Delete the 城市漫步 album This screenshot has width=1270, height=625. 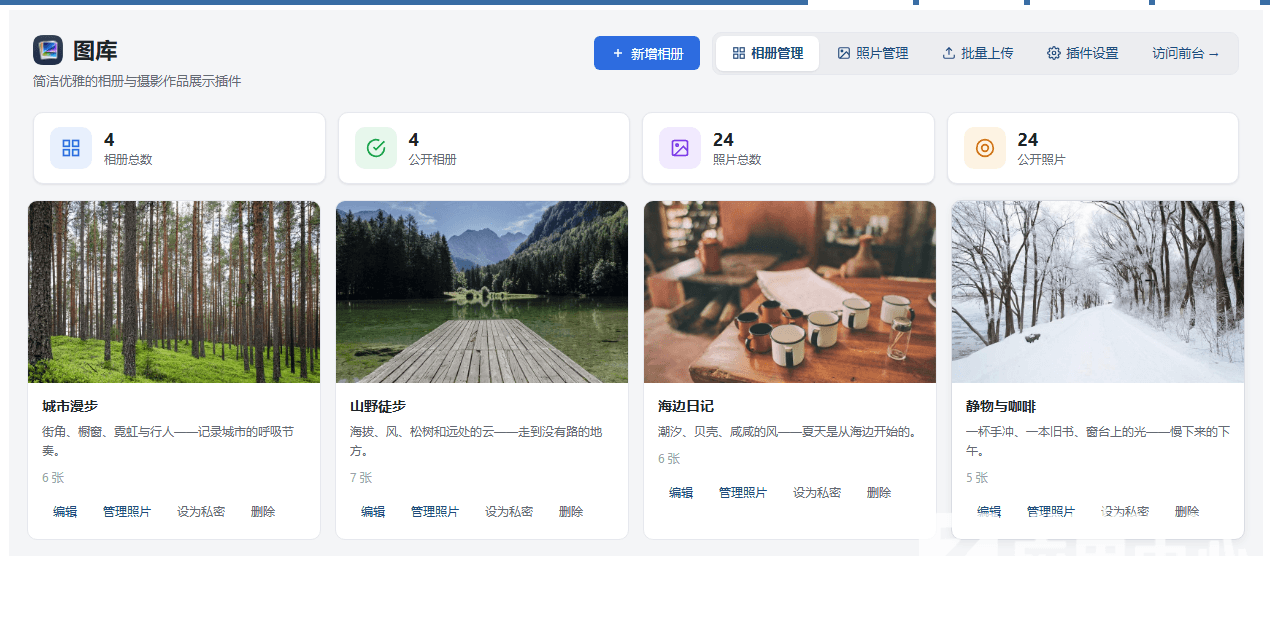click(x=263, y=511)
